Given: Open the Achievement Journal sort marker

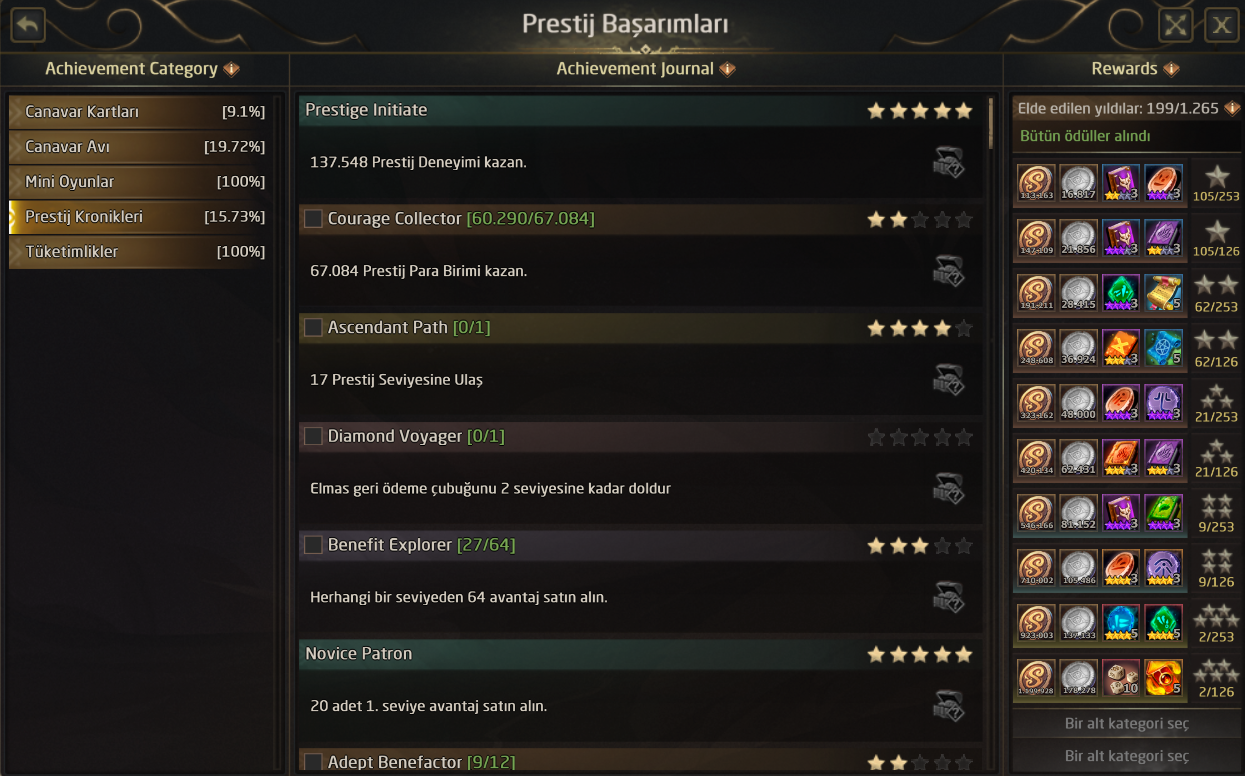Looking at the screenshot, I should pyautogui.click(x=727, y=69).
